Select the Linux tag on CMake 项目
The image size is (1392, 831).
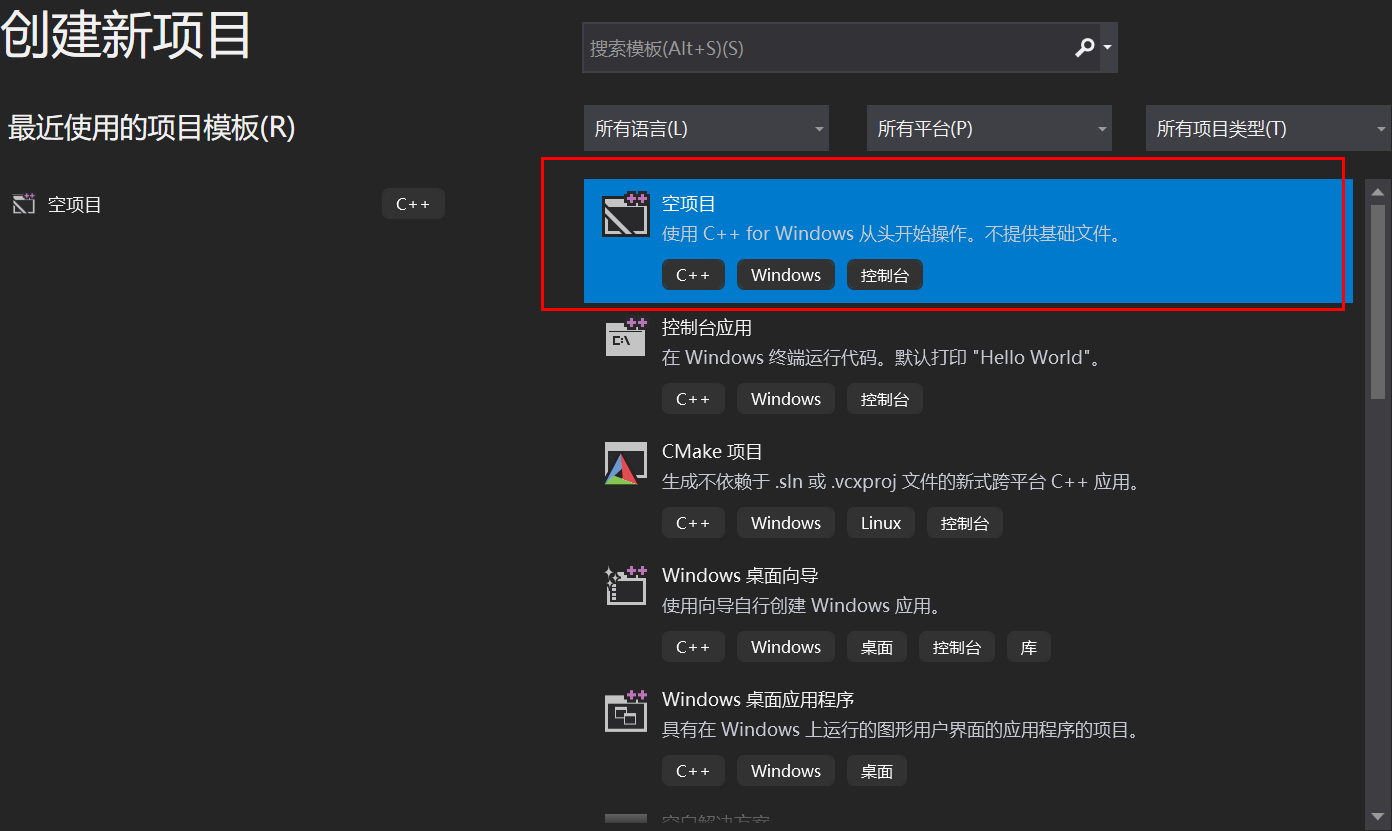[x=880, y=522]
